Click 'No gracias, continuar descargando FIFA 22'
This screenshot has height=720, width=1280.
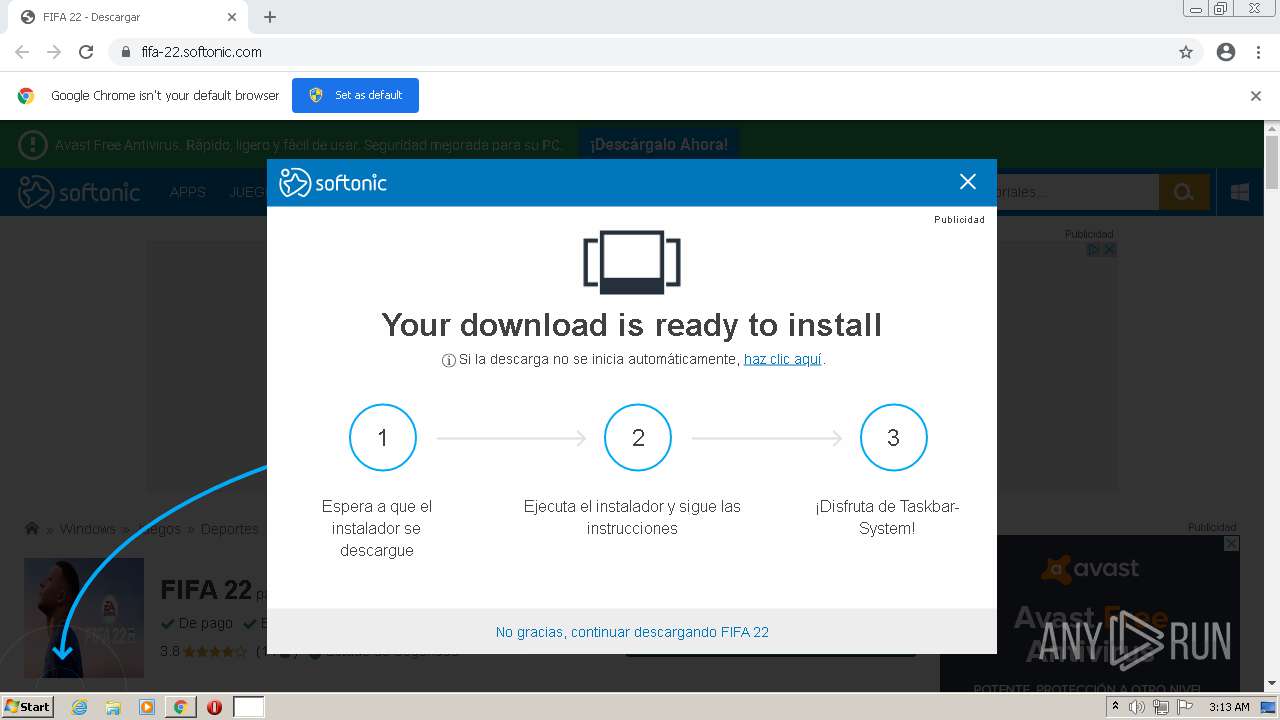click(632, 632)
